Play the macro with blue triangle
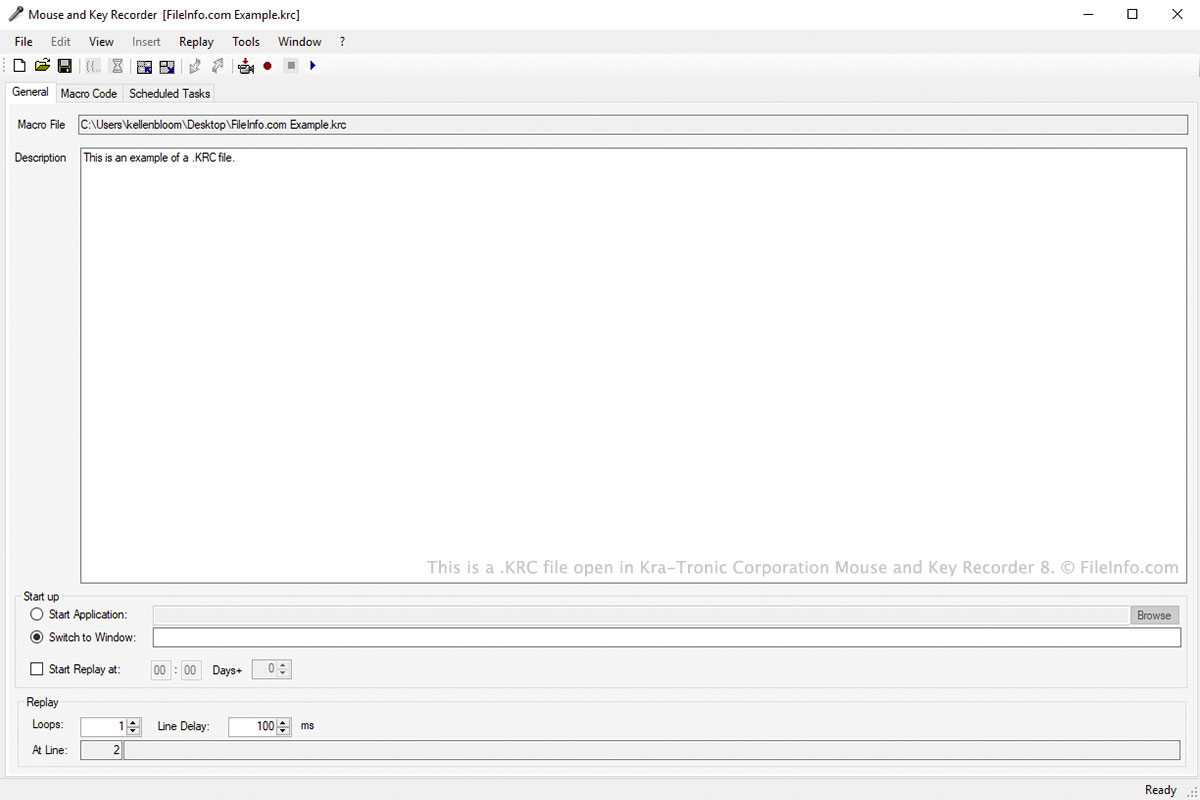This screenshot has width=1200, height=800. click(313, 66)
